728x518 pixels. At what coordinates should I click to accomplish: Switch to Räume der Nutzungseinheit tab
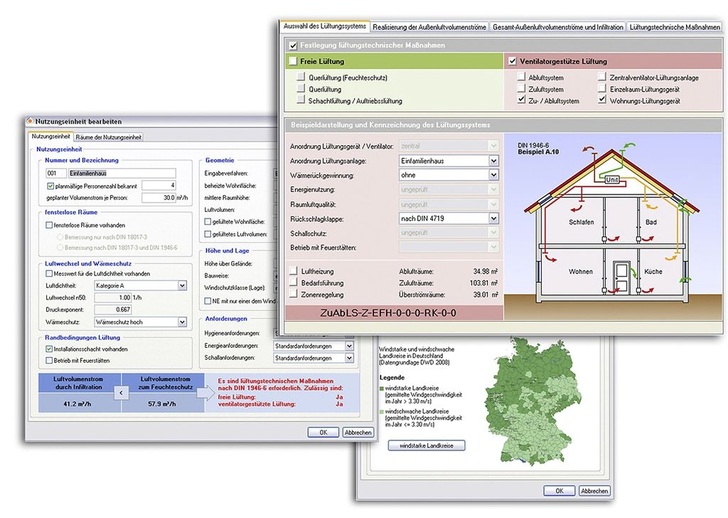108,136
